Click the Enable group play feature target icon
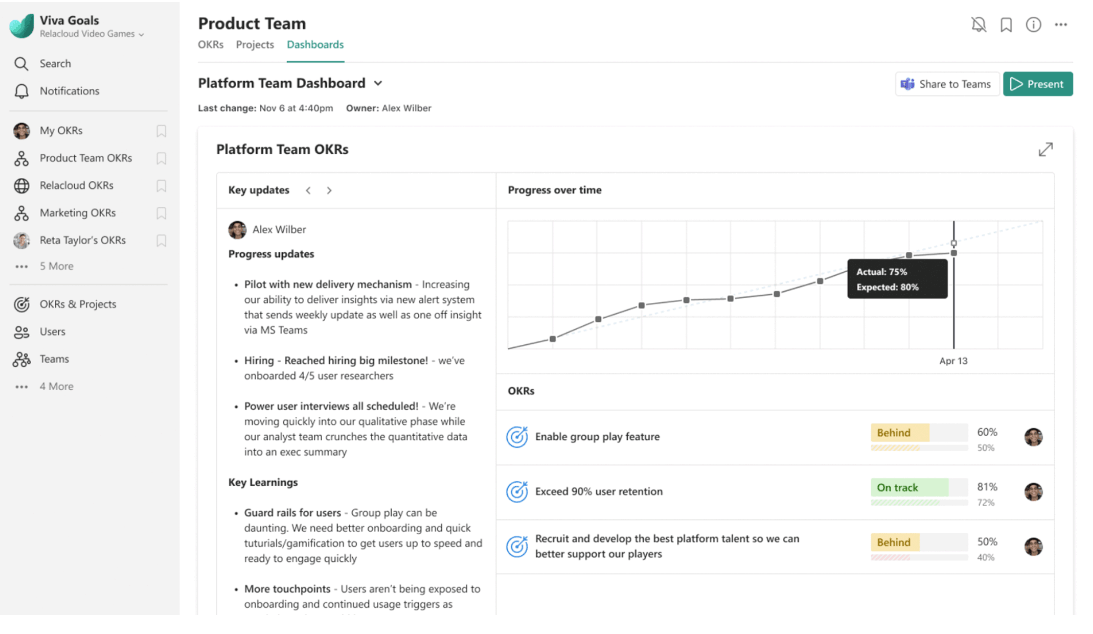The image size is (1093, 634). click(x=517, y=437)
